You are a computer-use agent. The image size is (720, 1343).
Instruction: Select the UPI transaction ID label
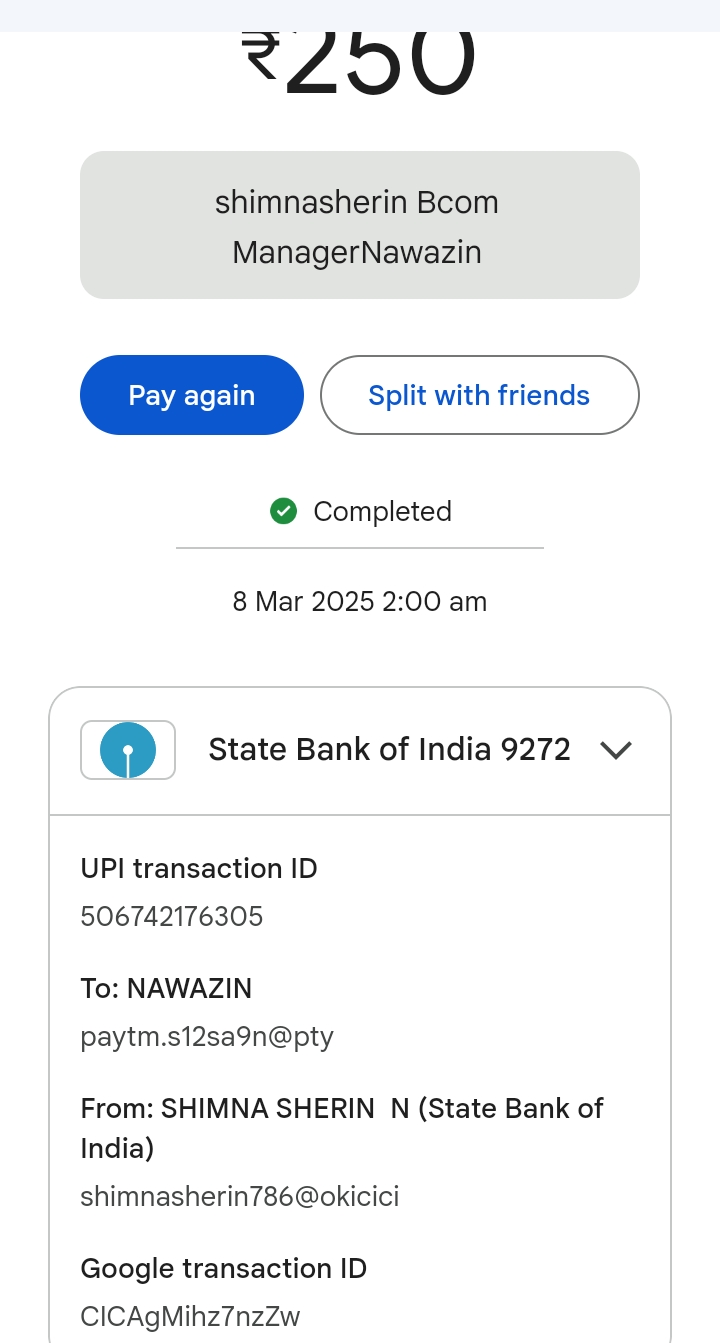pyautogui.click(x=199, y=868)
